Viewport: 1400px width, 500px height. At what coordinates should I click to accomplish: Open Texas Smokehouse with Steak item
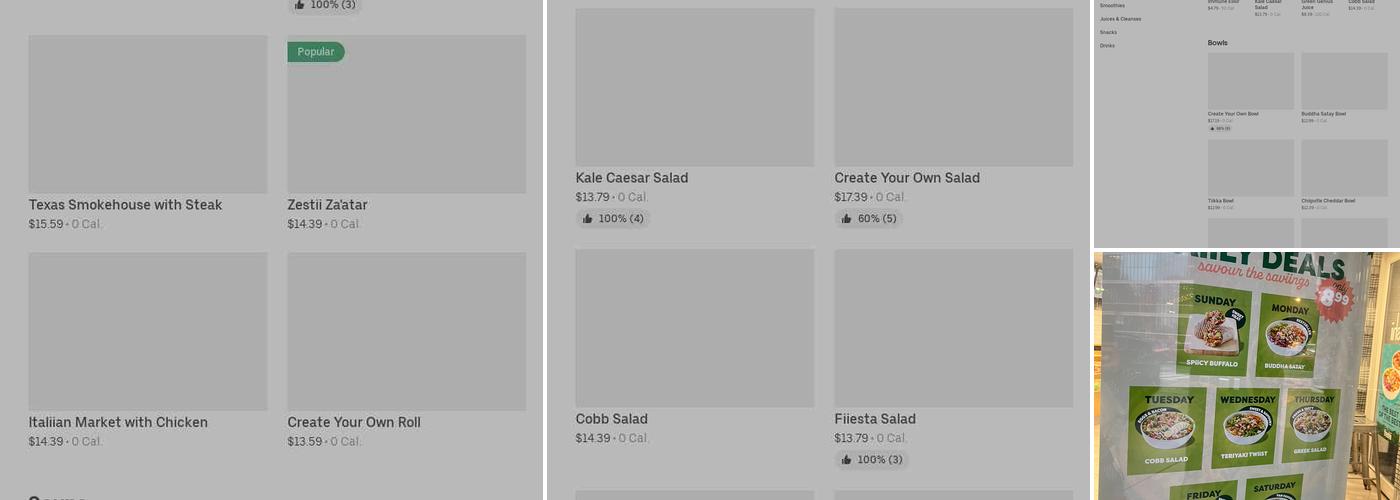(125, 205)
